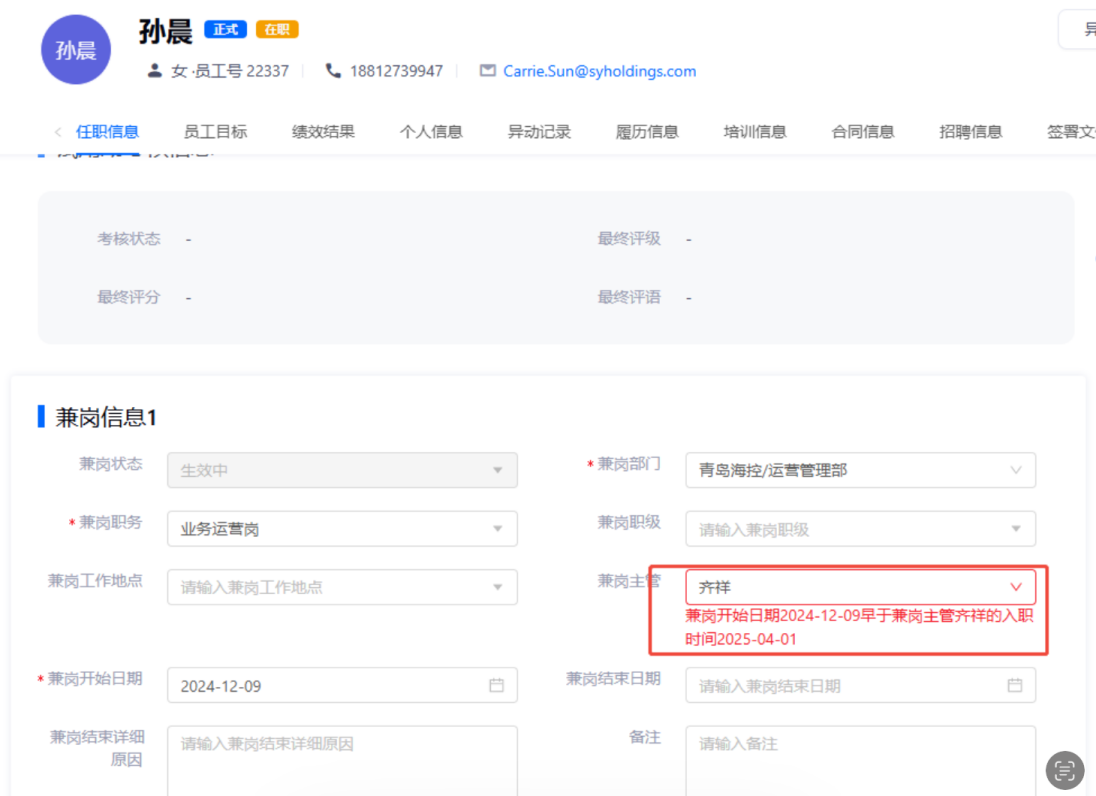This screenshot has height=796, width=1096.
Task: Click the red error message about 兼岗开始日期
Action: pyautogui.click(x=859, y=628)
